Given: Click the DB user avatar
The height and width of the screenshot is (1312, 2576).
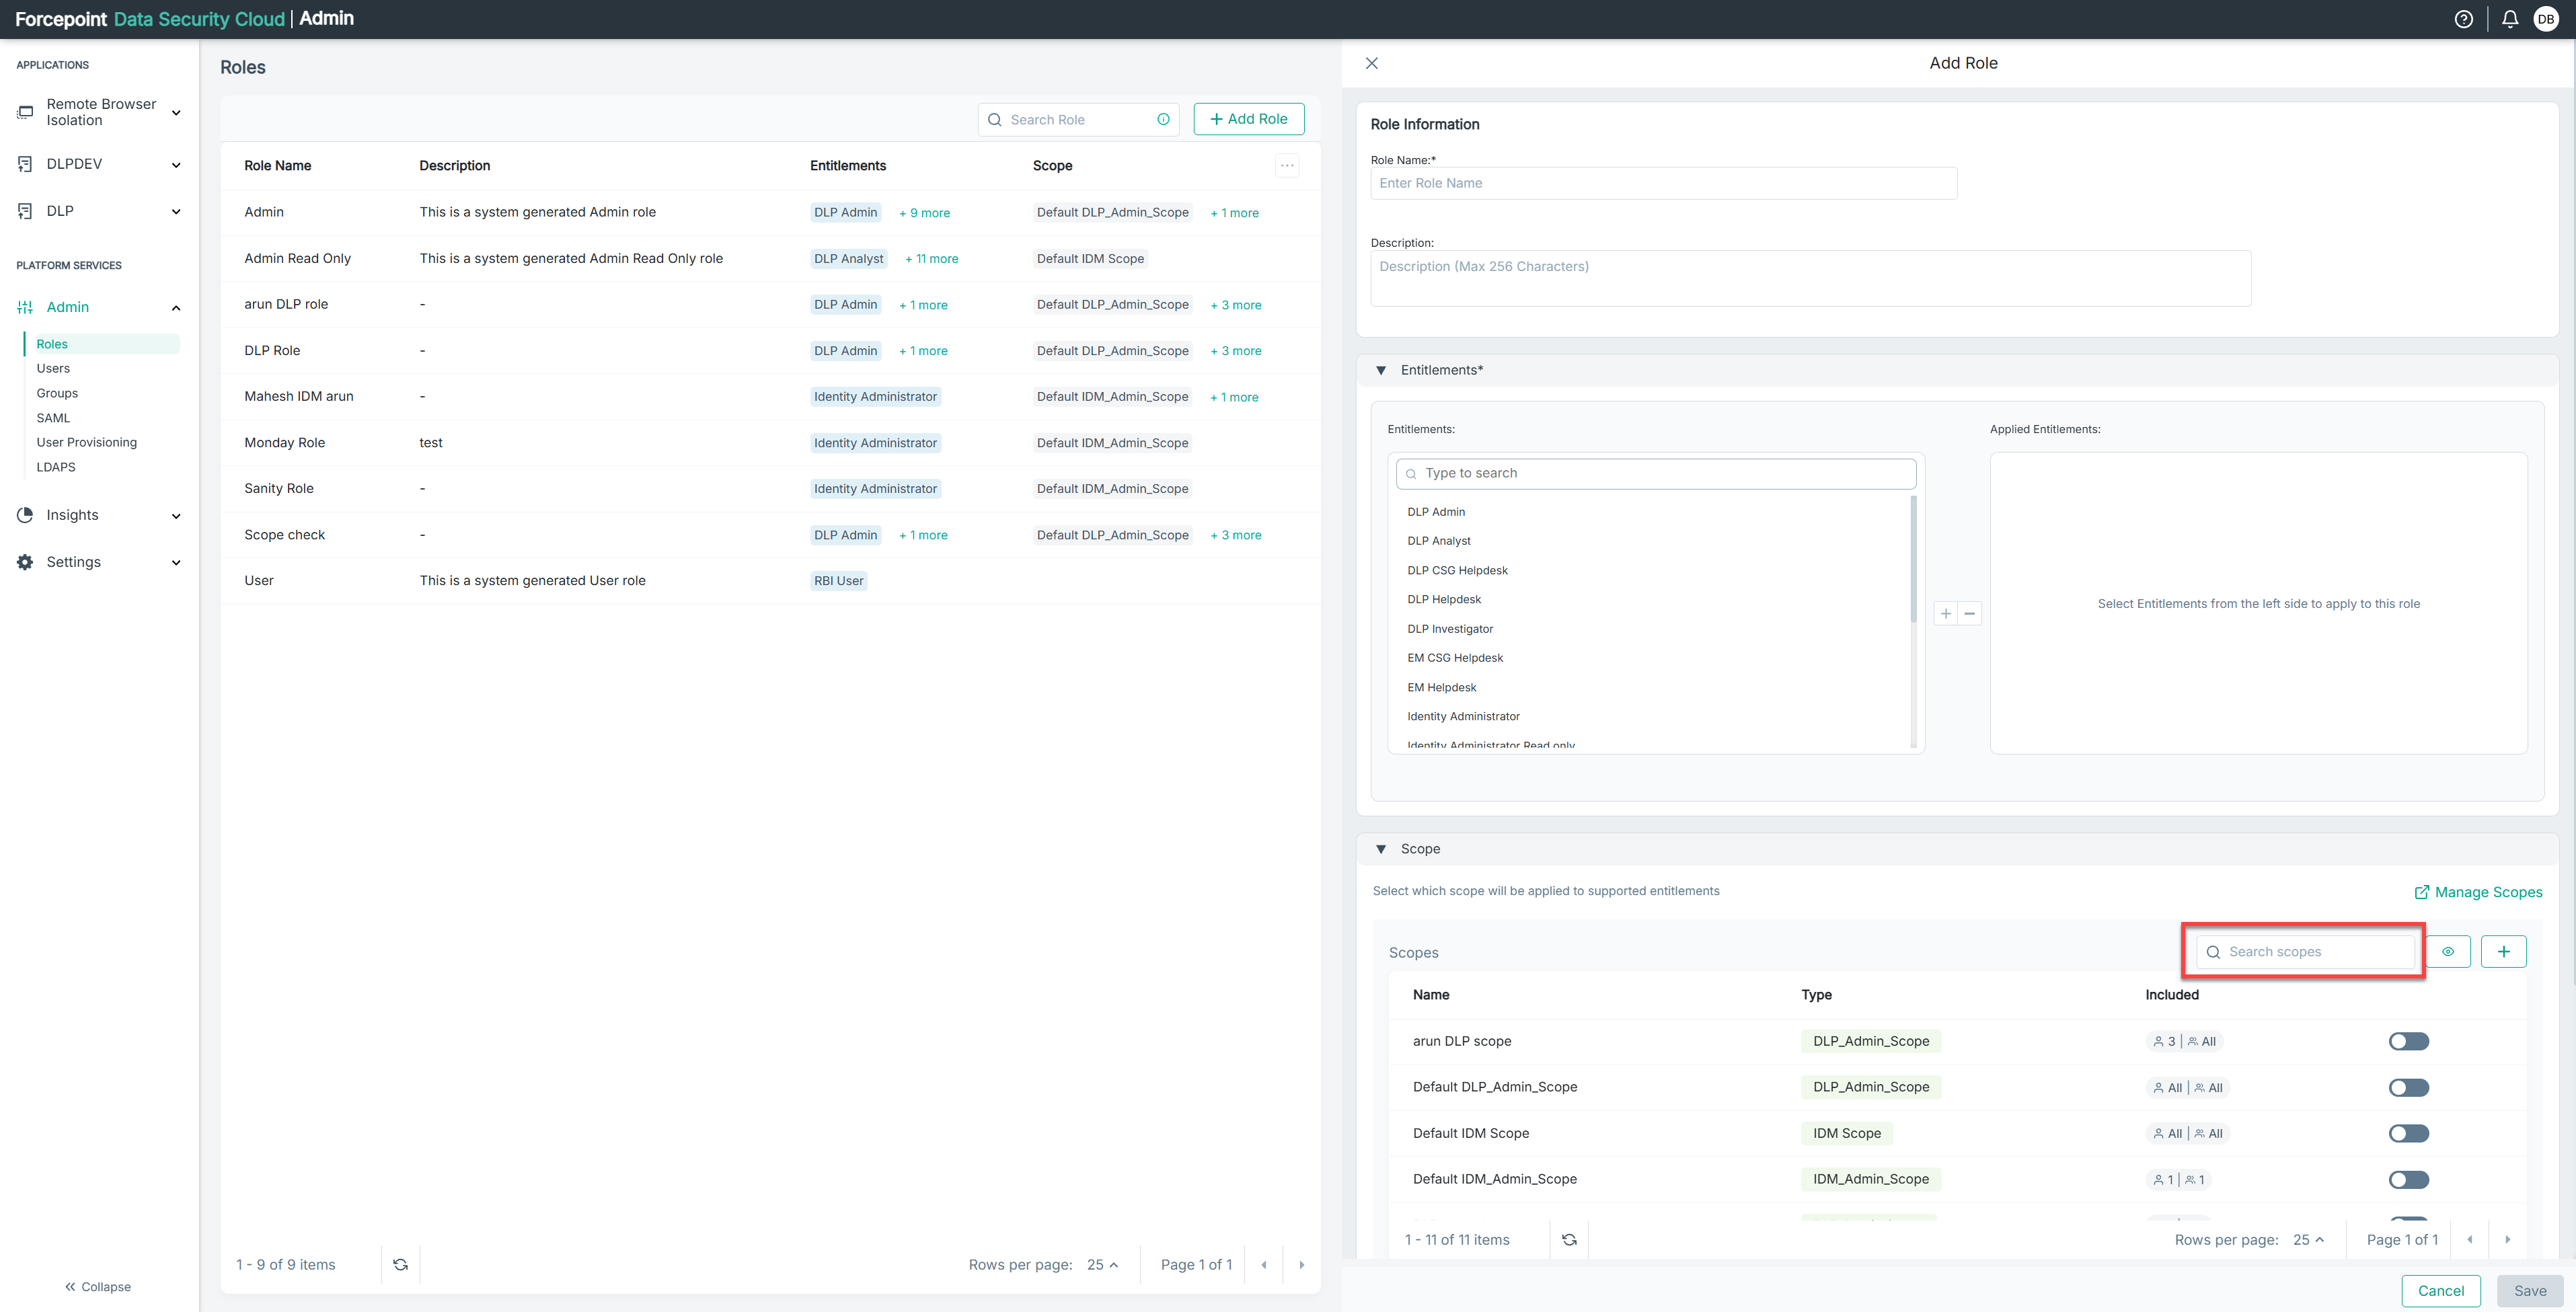Looking at the screenshot, I should point(2545,19).
